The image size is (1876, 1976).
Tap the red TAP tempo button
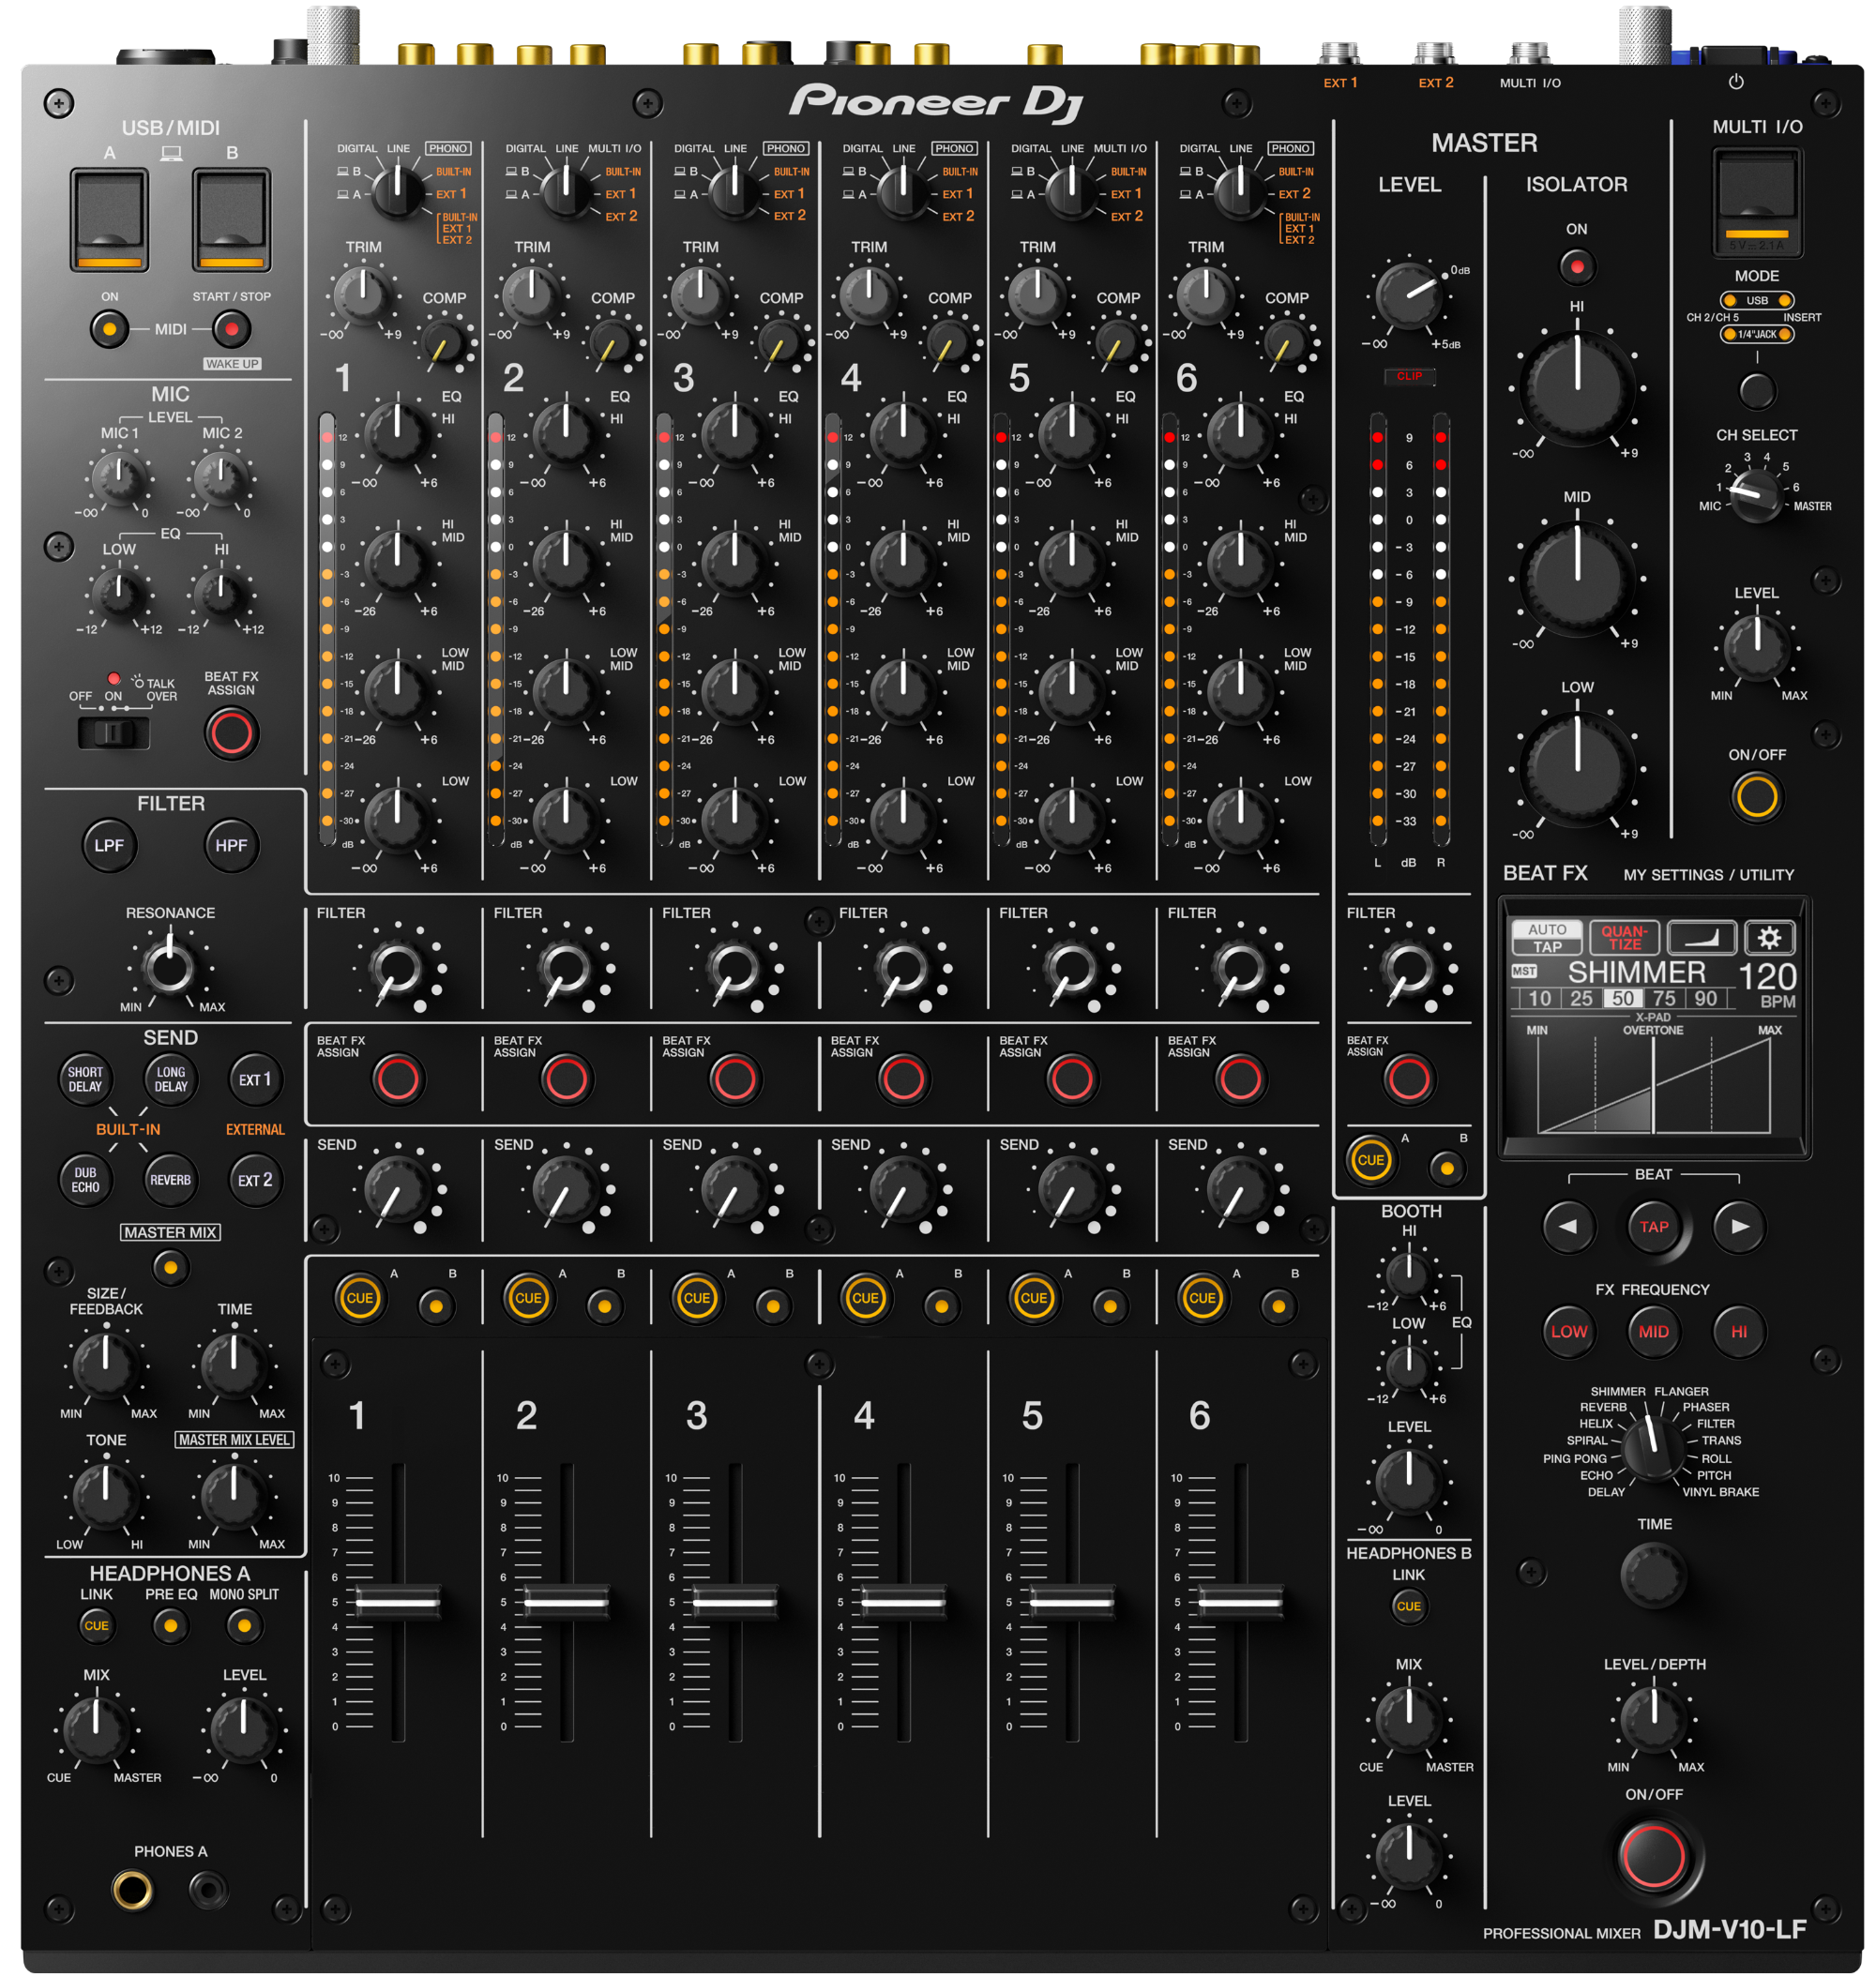pyautogui.click(x=1653, y=1227)
